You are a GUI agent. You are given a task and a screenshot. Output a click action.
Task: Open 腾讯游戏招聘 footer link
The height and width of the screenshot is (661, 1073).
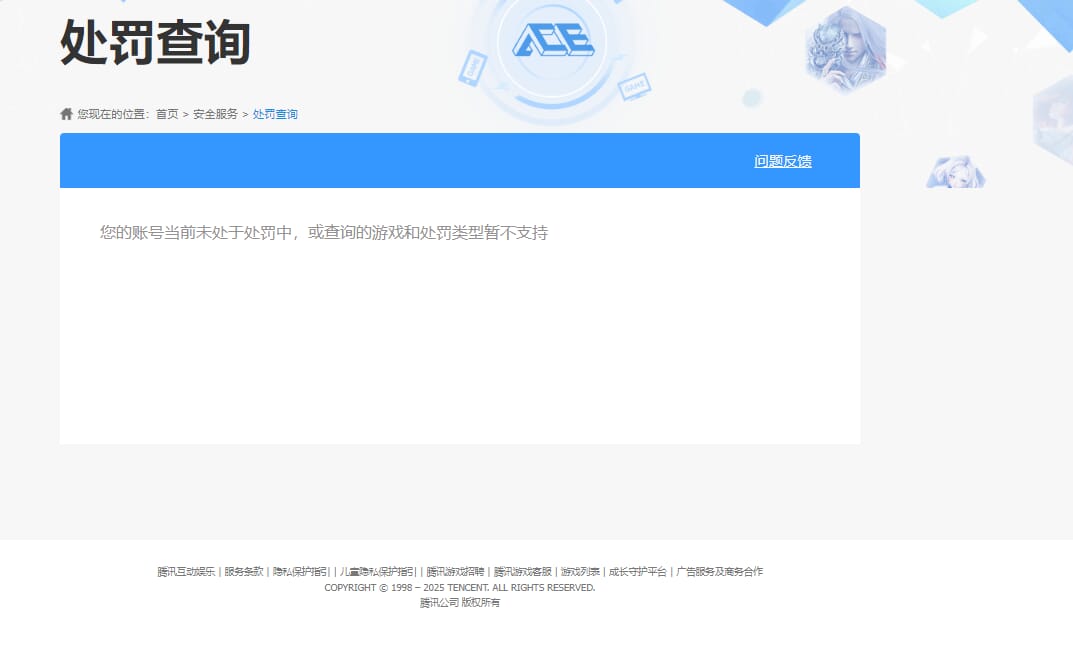click(455, 571)
